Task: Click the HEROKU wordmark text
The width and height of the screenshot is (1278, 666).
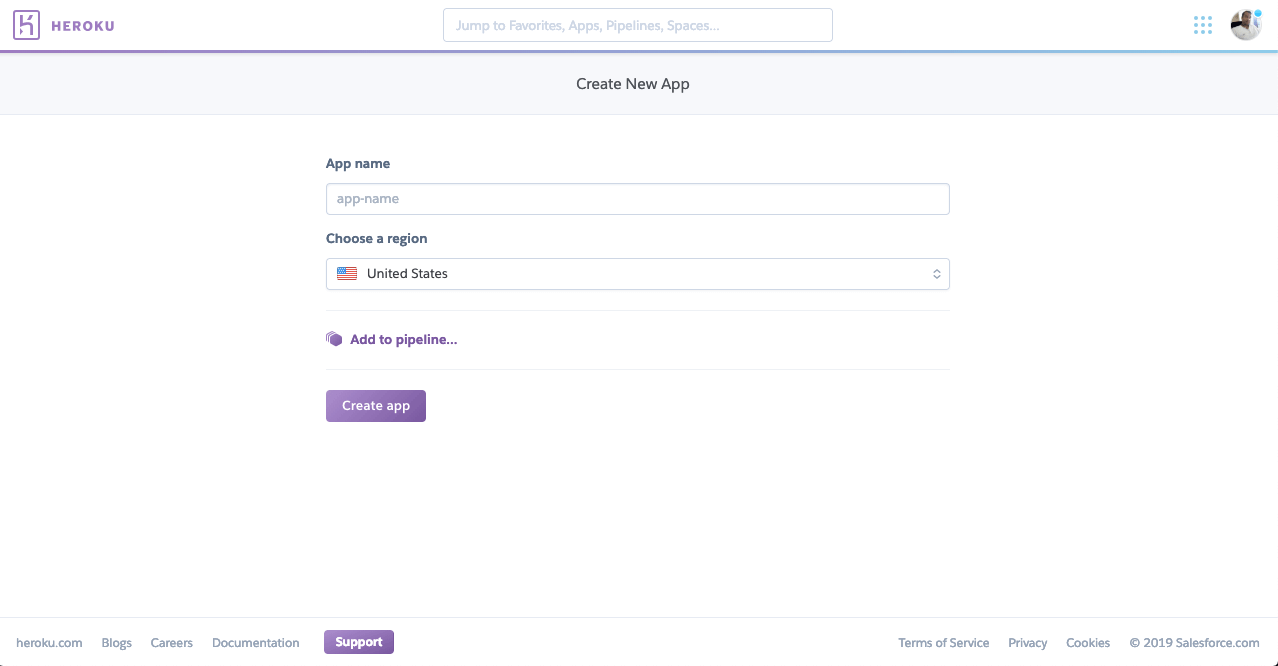Action: (x=83, y=26)
